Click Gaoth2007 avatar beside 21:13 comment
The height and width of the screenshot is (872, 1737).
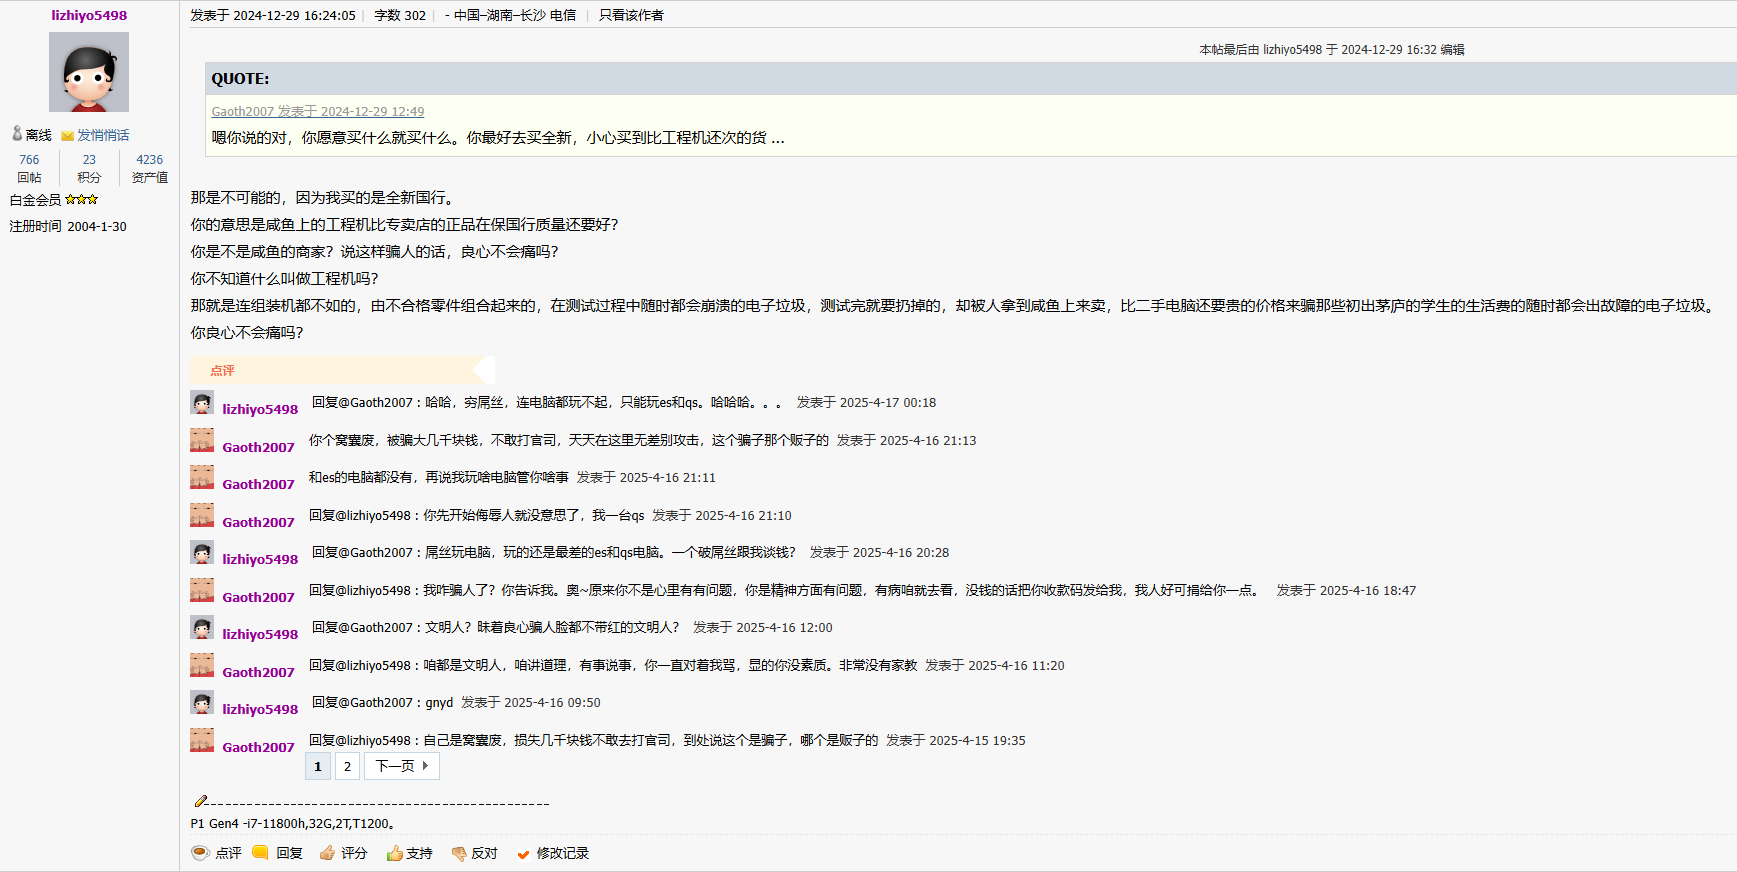202,440
